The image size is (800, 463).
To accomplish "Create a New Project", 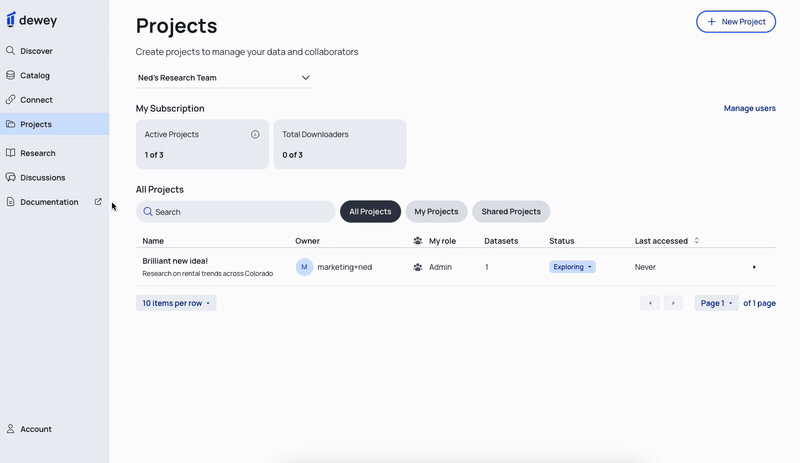I will 736,21.
